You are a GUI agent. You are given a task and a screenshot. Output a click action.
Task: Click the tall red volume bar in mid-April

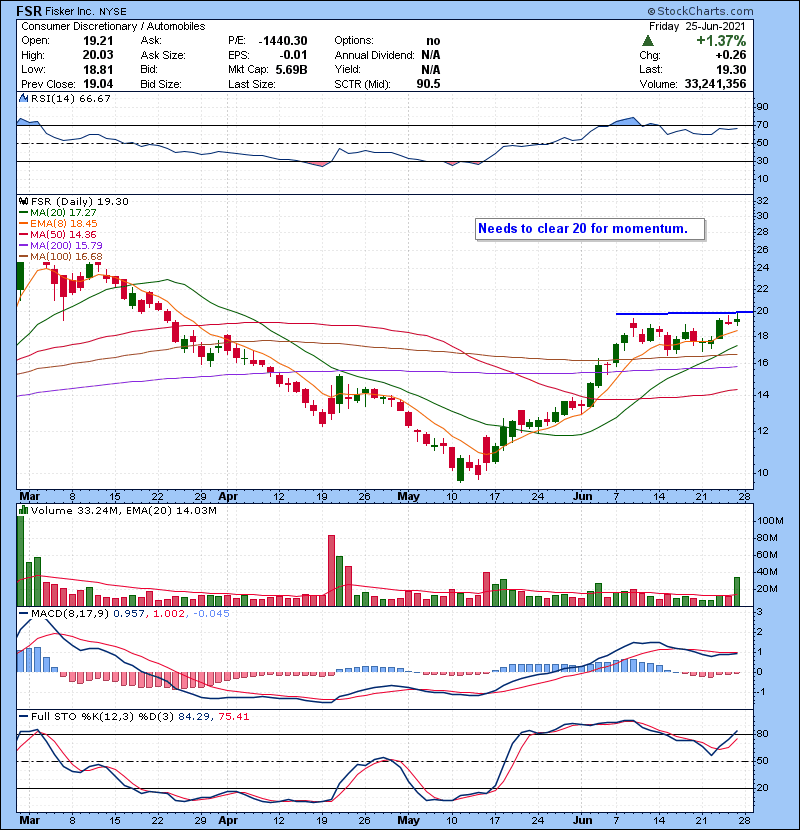coord(331,571)
